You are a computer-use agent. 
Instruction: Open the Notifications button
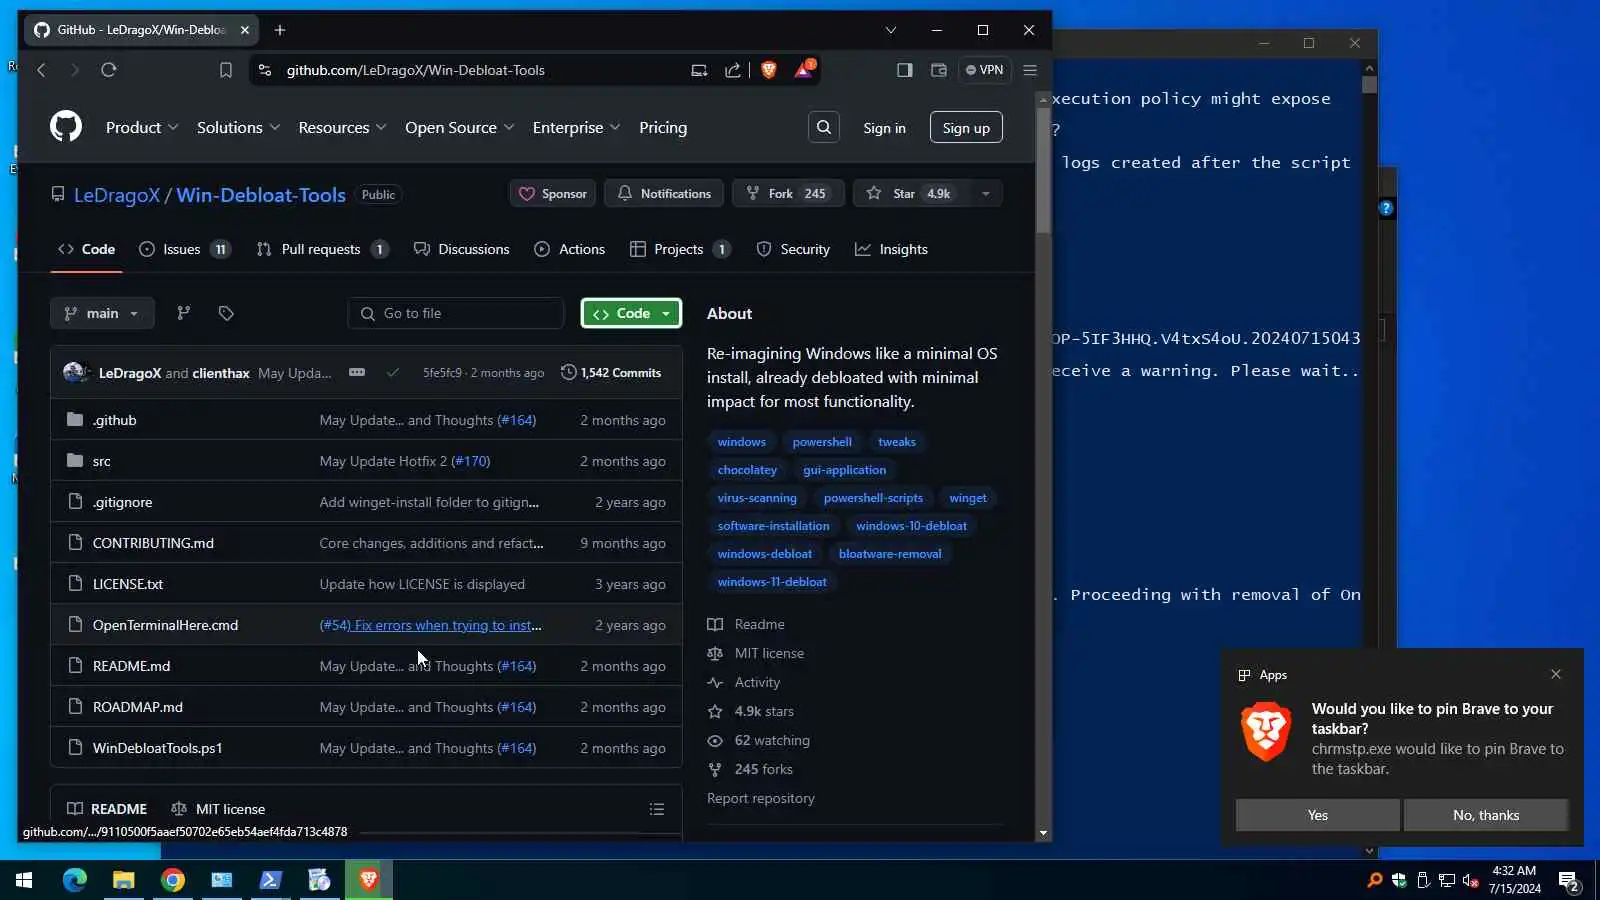(664, 193)
